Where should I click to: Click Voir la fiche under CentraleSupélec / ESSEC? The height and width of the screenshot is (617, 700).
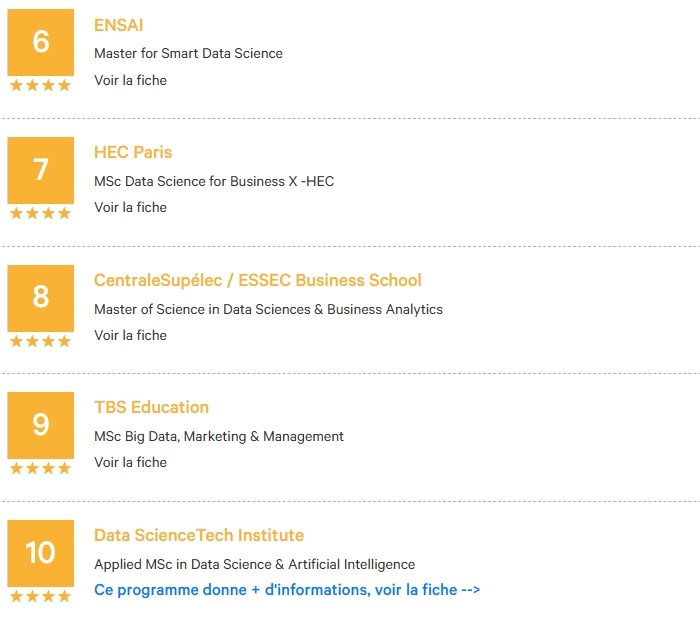pyautogui.click(x=130, y=335)
